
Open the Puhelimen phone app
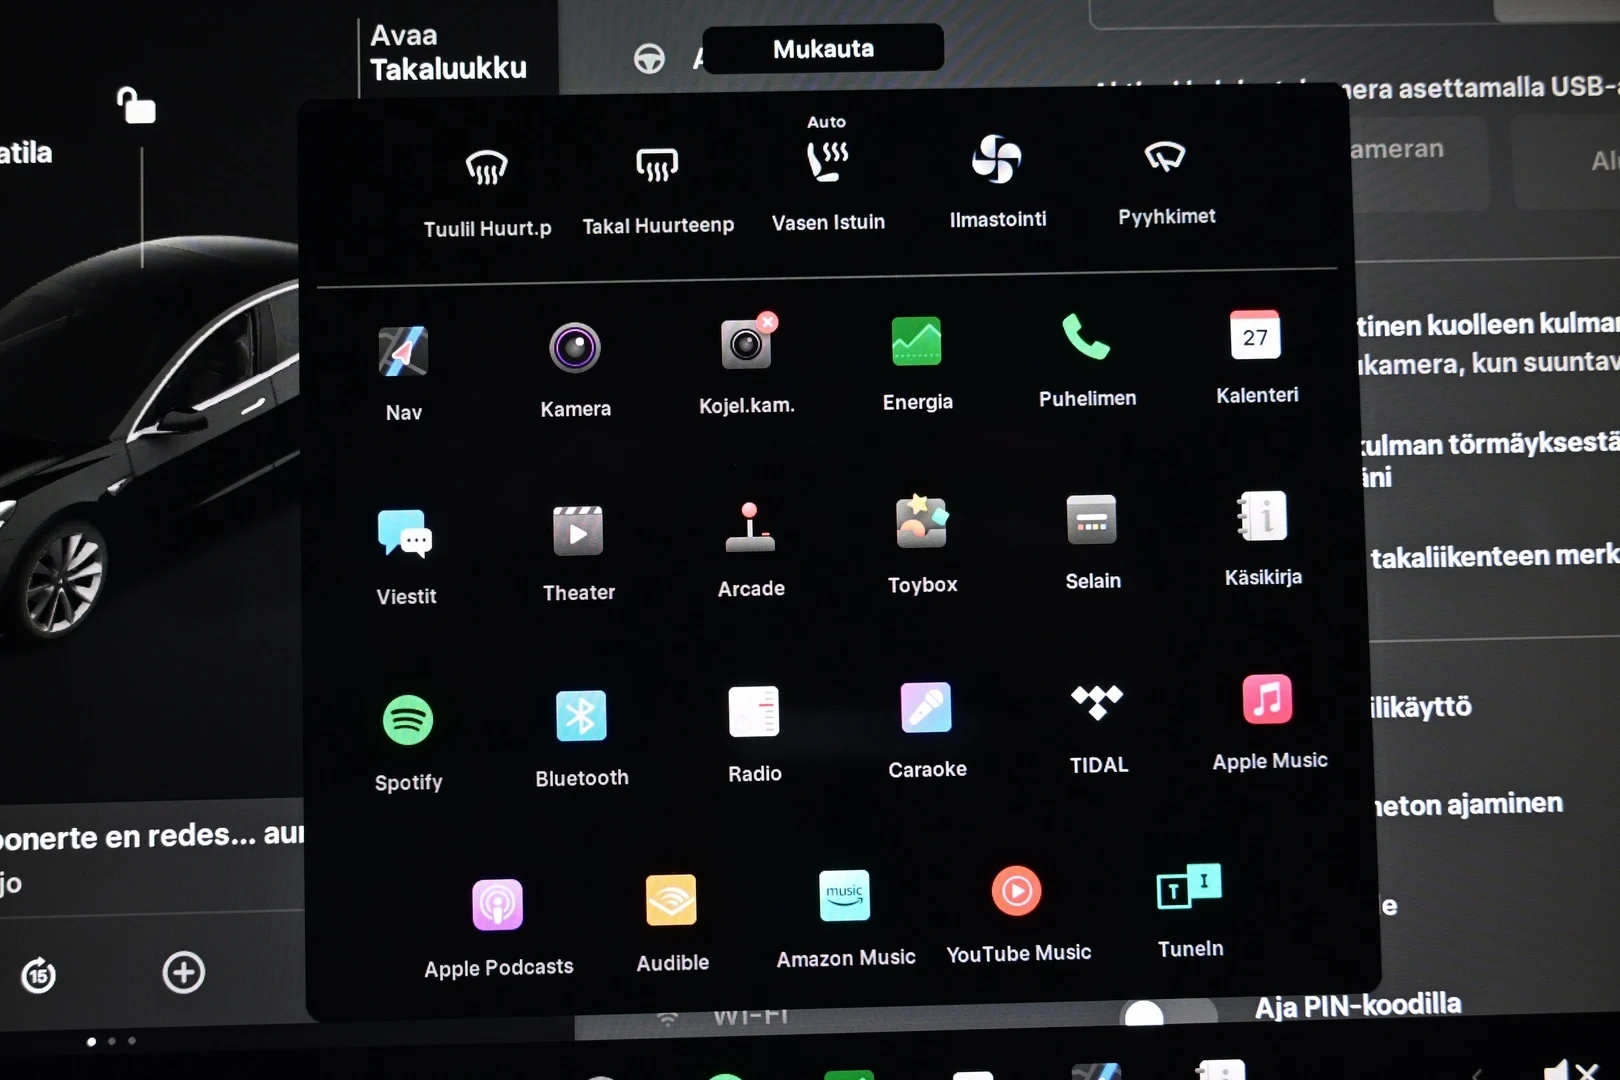(x=1086, y=337)
